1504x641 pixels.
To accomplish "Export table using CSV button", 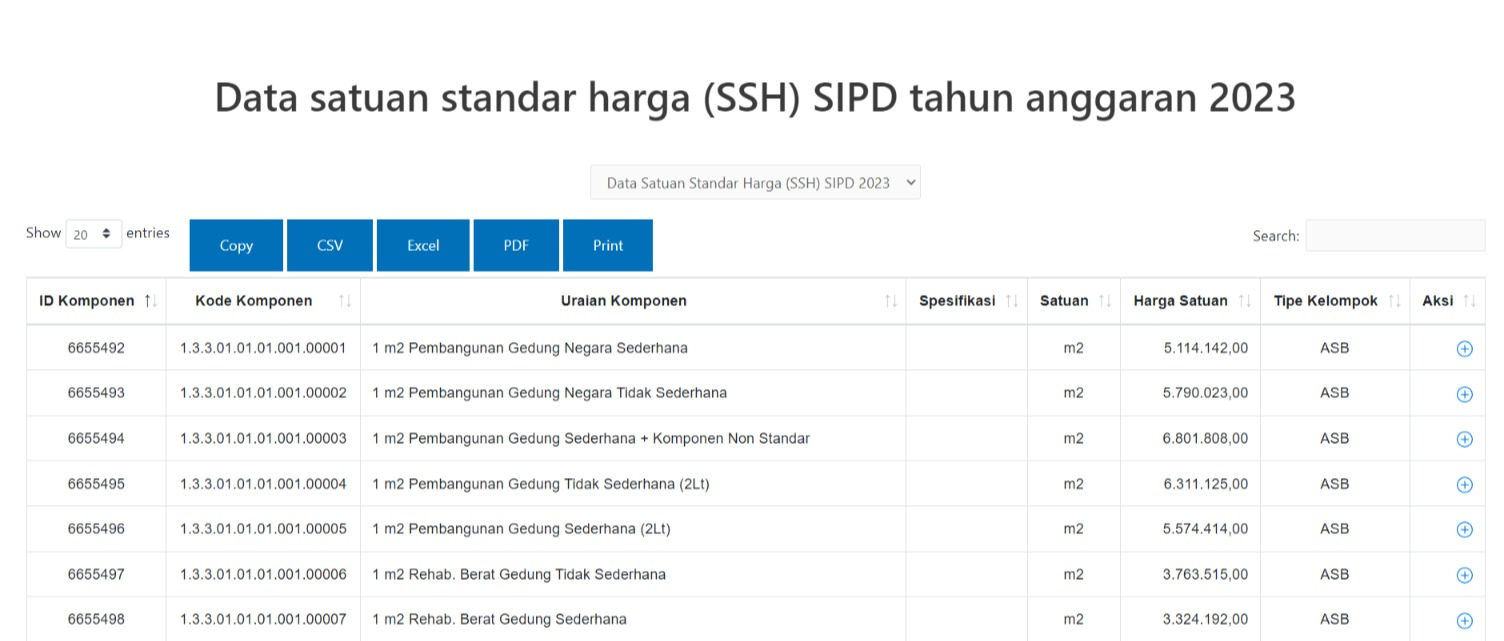I will pos(330,245).
